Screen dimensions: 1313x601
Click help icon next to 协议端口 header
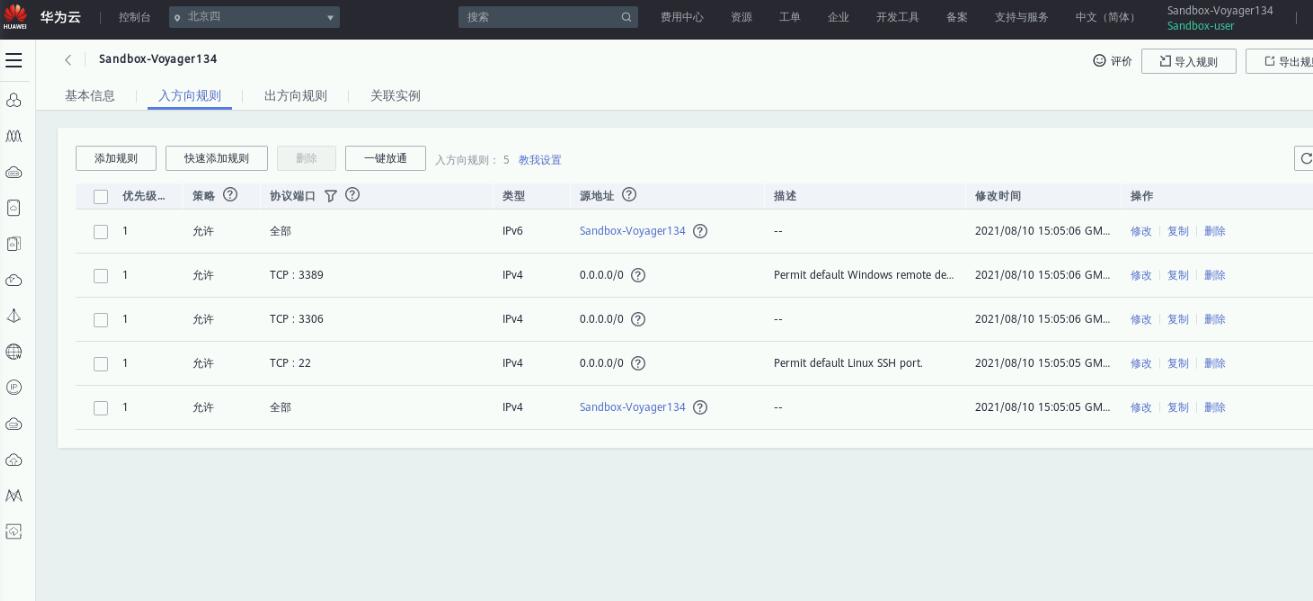pyautogui.click(x=352, y=195)
